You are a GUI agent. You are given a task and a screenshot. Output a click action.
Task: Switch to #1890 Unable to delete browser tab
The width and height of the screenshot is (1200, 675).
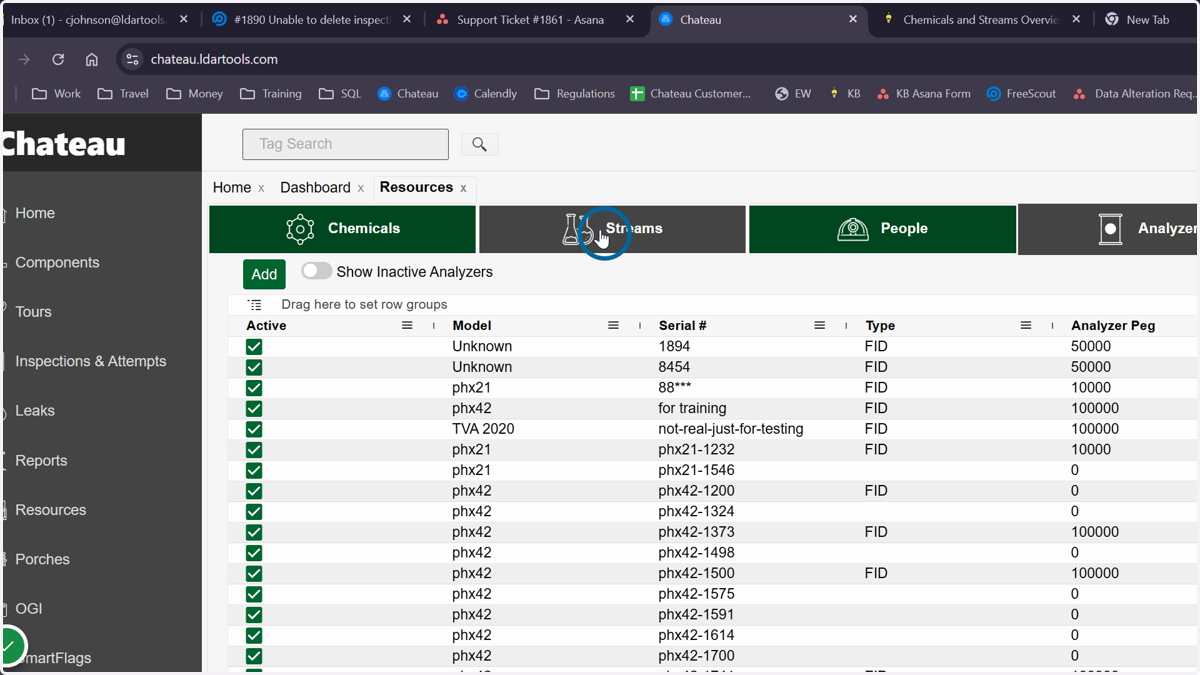(x=312, y=19)
